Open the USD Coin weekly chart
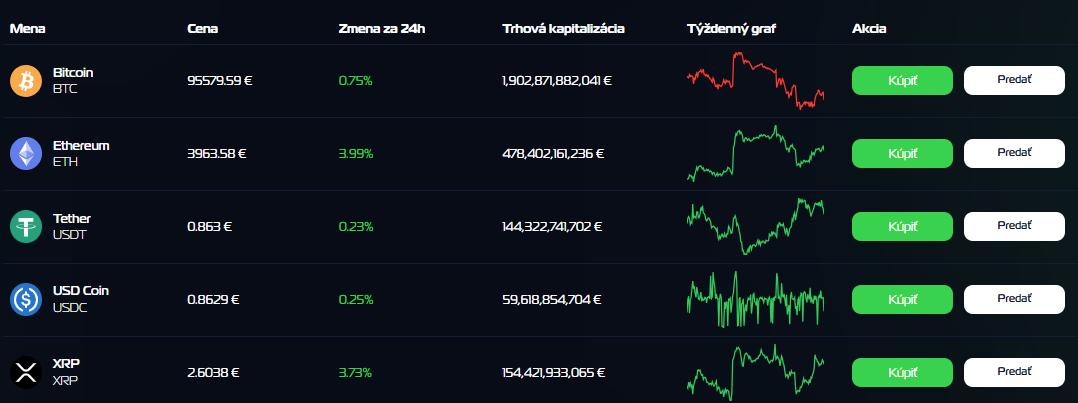Screen dimensions: 1078x403 (755, 299)
